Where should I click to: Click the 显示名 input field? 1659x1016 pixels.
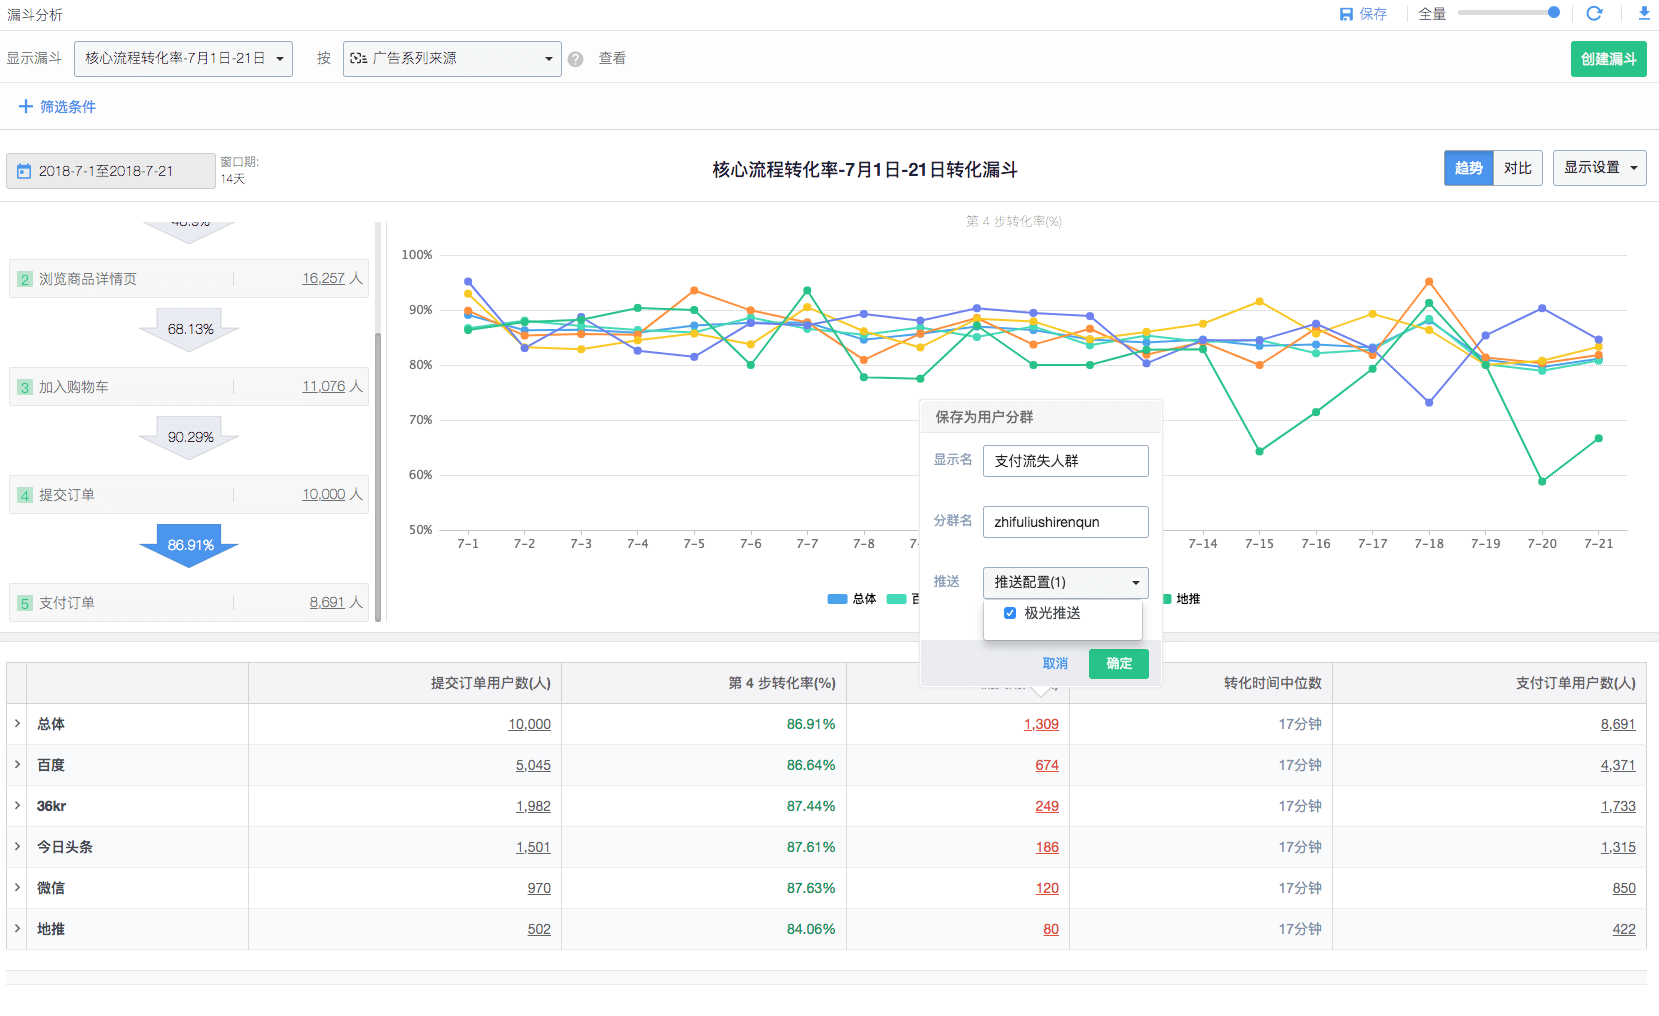coord(1065,461)
